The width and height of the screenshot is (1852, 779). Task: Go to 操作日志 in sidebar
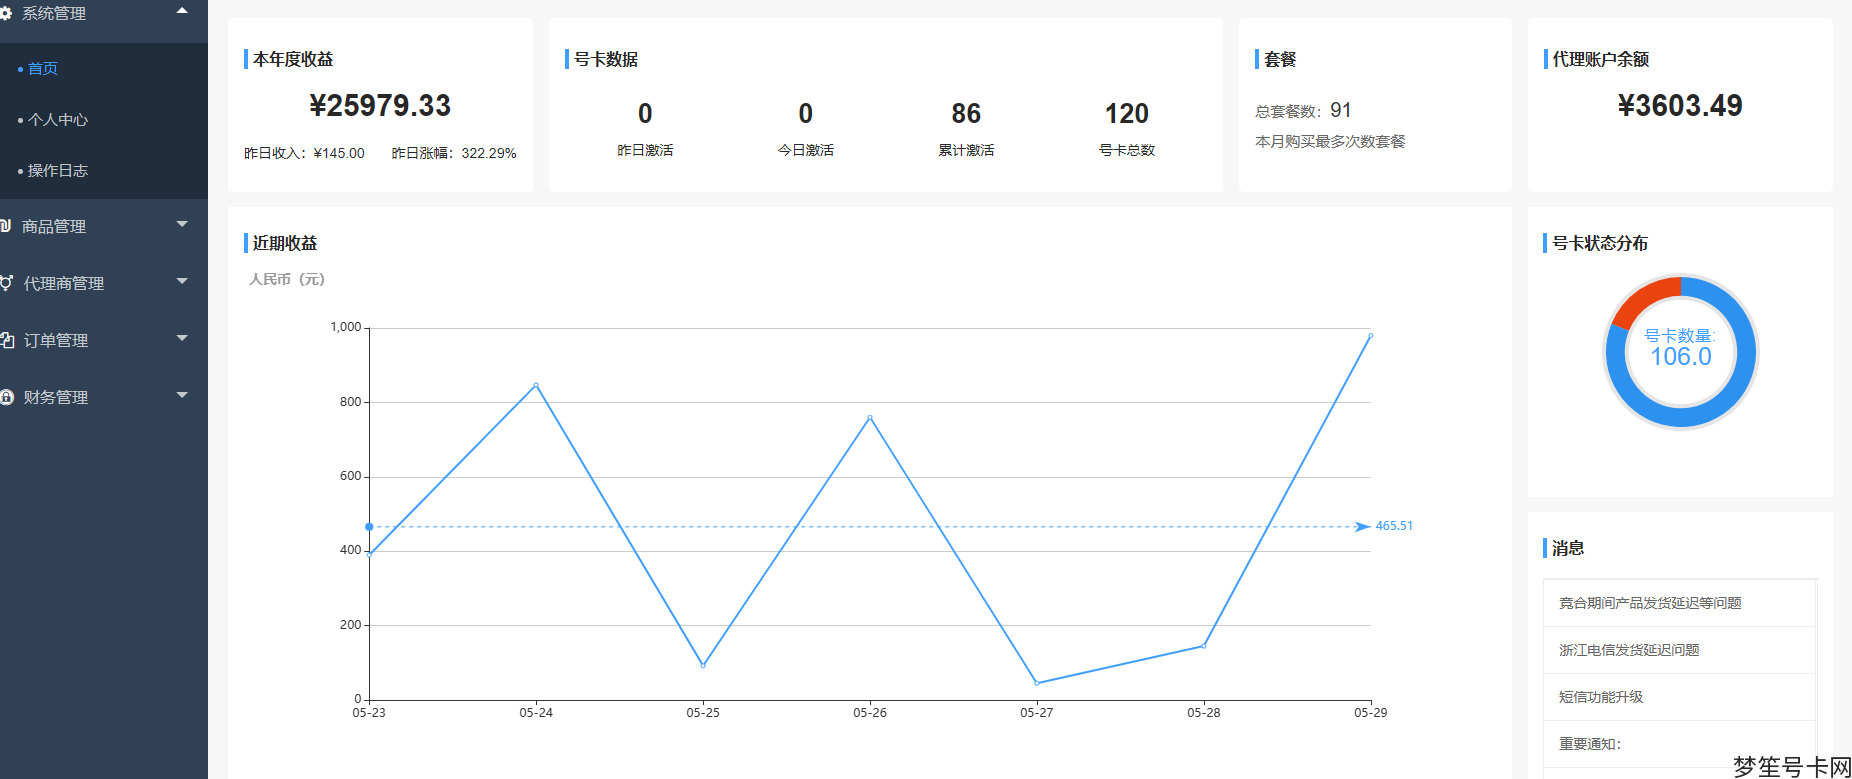click(x=58, y=170)
